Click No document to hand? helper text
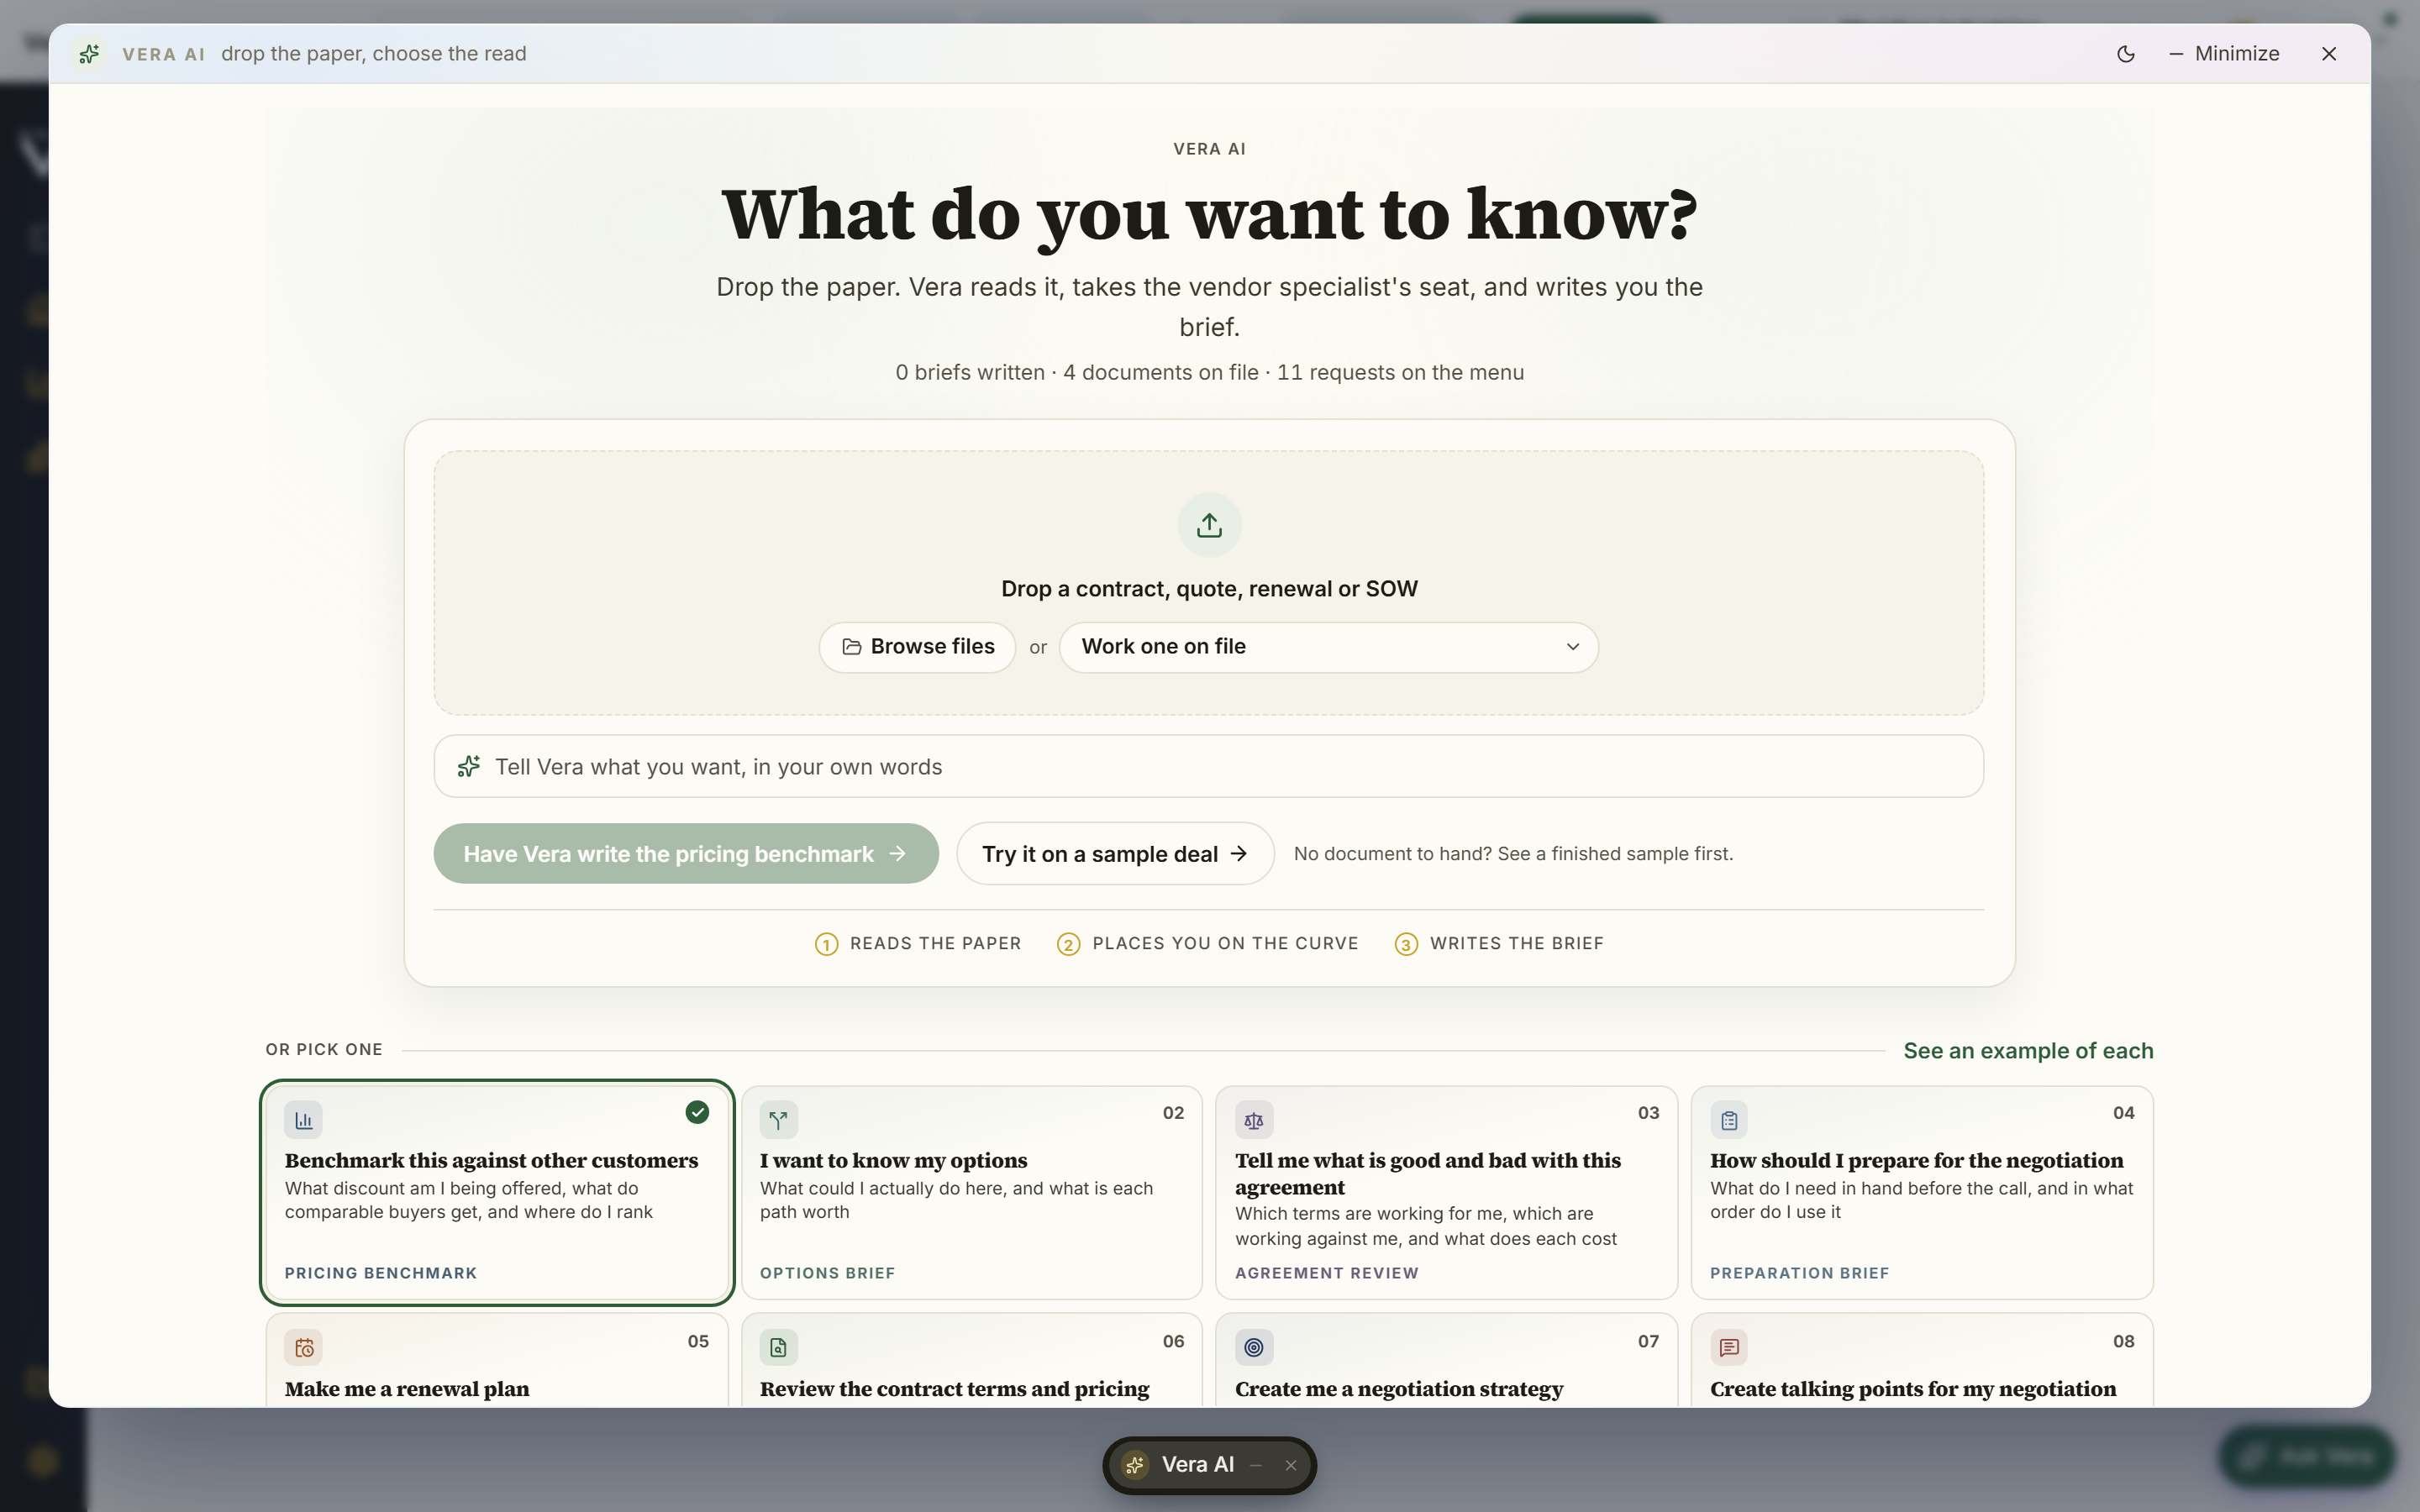Viewport: 2420px width, 1512px height. [1513, 854]
